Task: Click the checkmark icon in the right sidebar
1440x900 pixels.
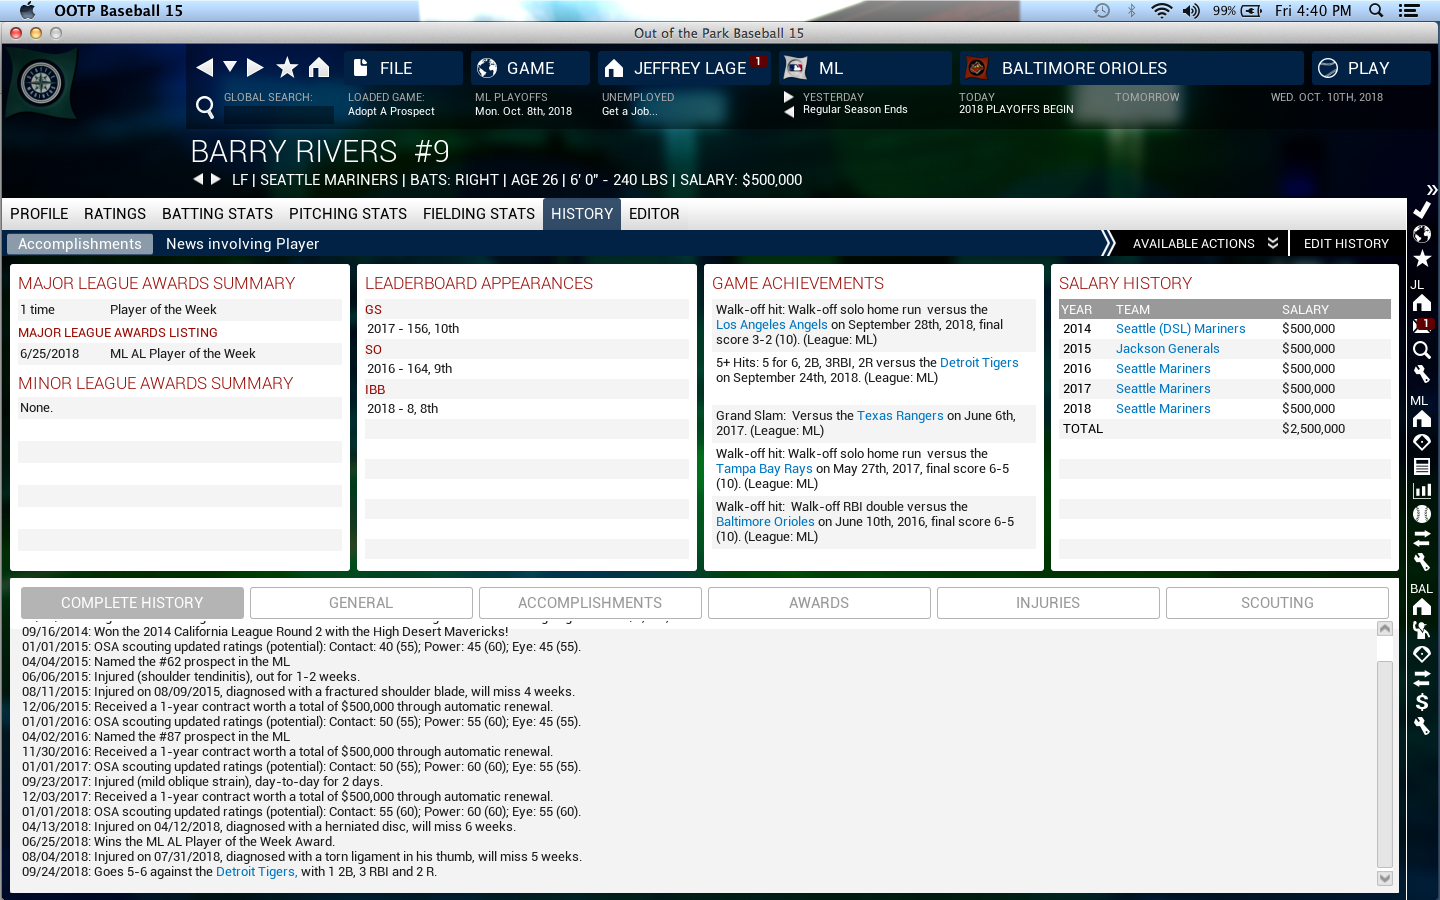Action: coord(1421,210)
